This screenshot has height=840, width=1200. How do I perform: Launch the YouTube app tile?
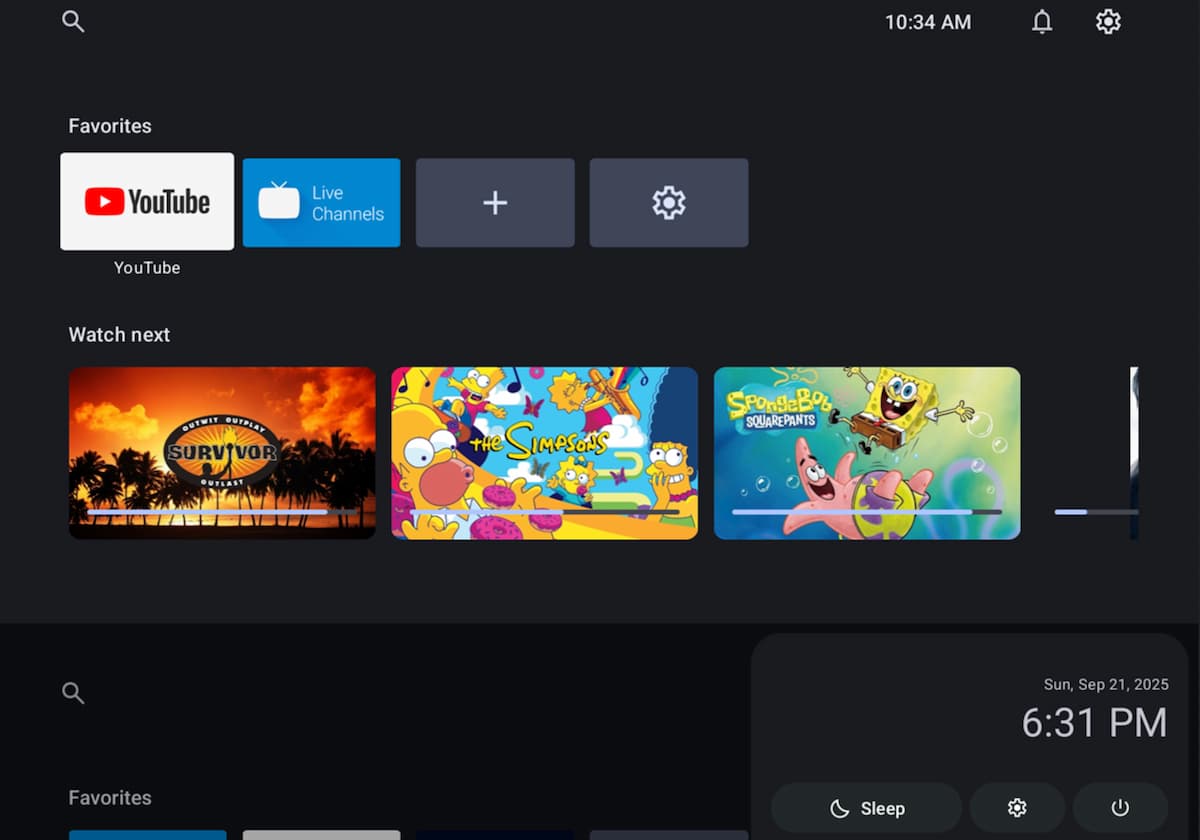[x=147, y=201]
